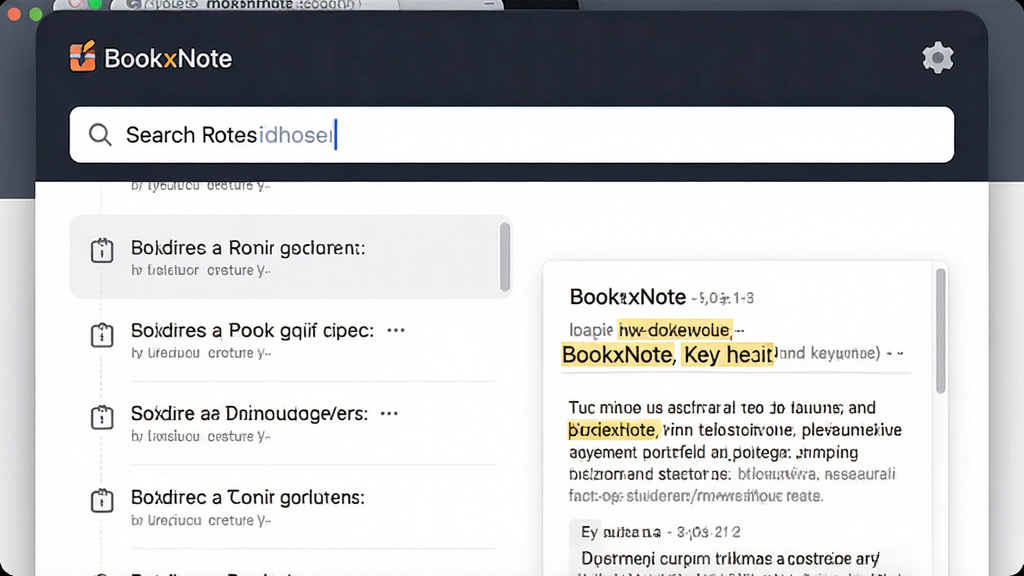Click the BookxNote app name in the header
The width and height of the screenshot is (1024, 576).
click(x=168, y=59)
